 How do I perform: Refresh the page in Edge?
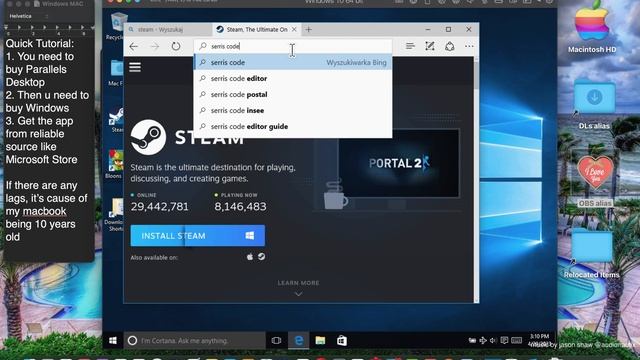[176, 46]
